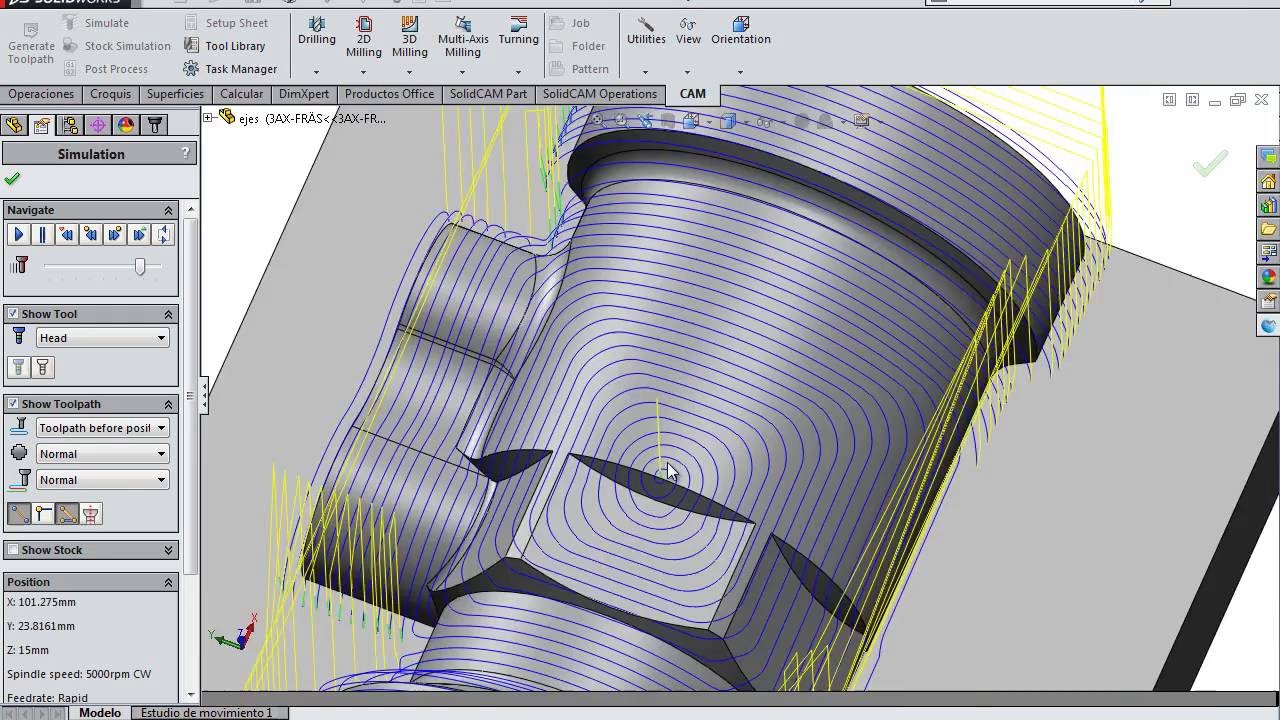This screenshot has height=720, width=1280.
Task: Open the Head tool display dropdown
Action: [x=102, y=338]
